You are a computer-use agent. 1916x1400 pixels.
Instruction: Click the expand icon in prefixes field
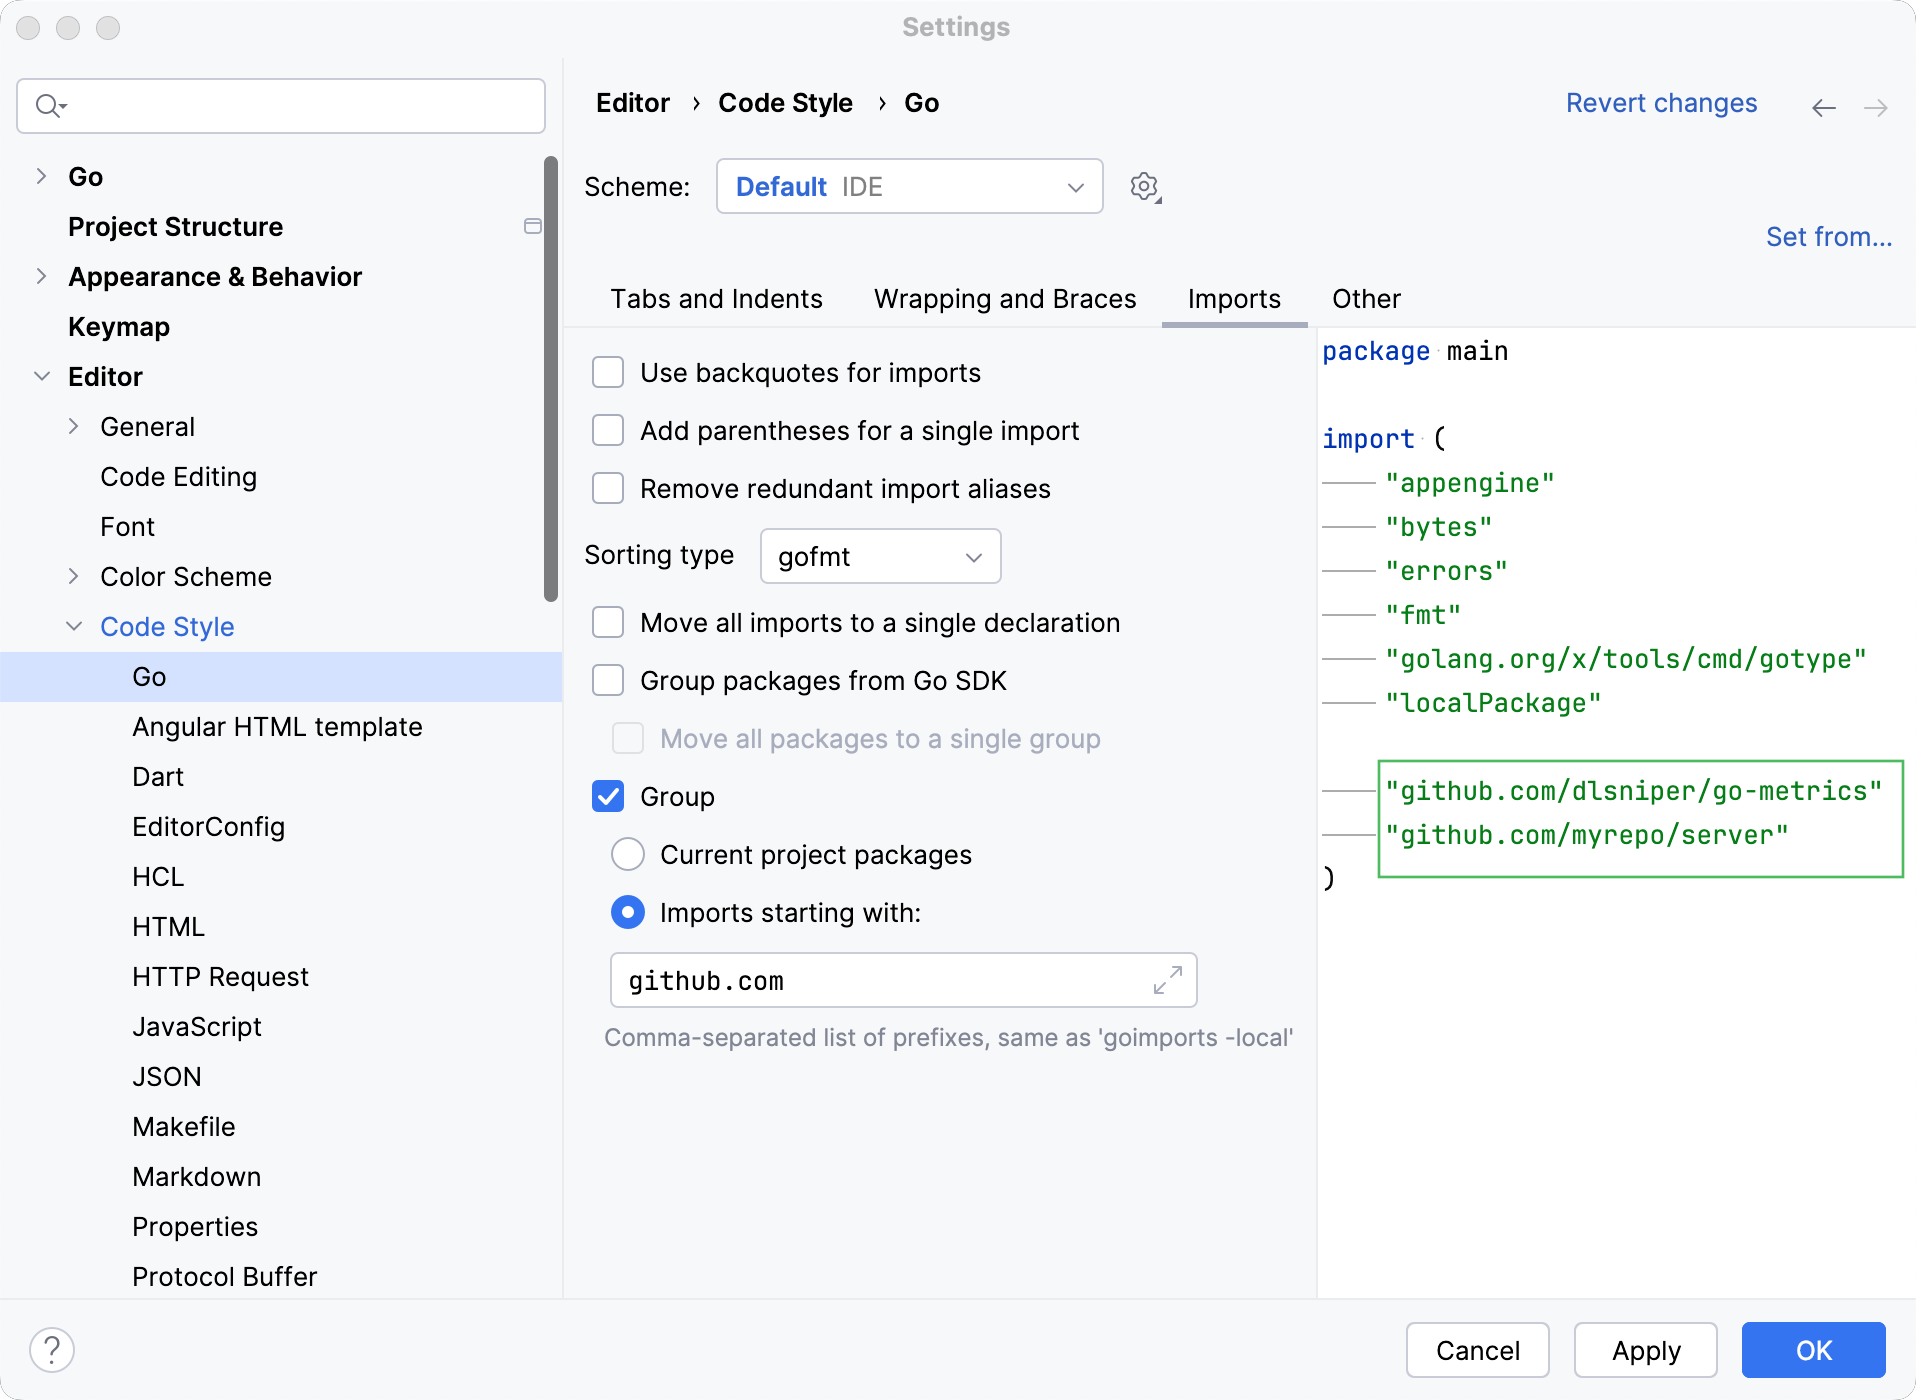click(1167, 980)
